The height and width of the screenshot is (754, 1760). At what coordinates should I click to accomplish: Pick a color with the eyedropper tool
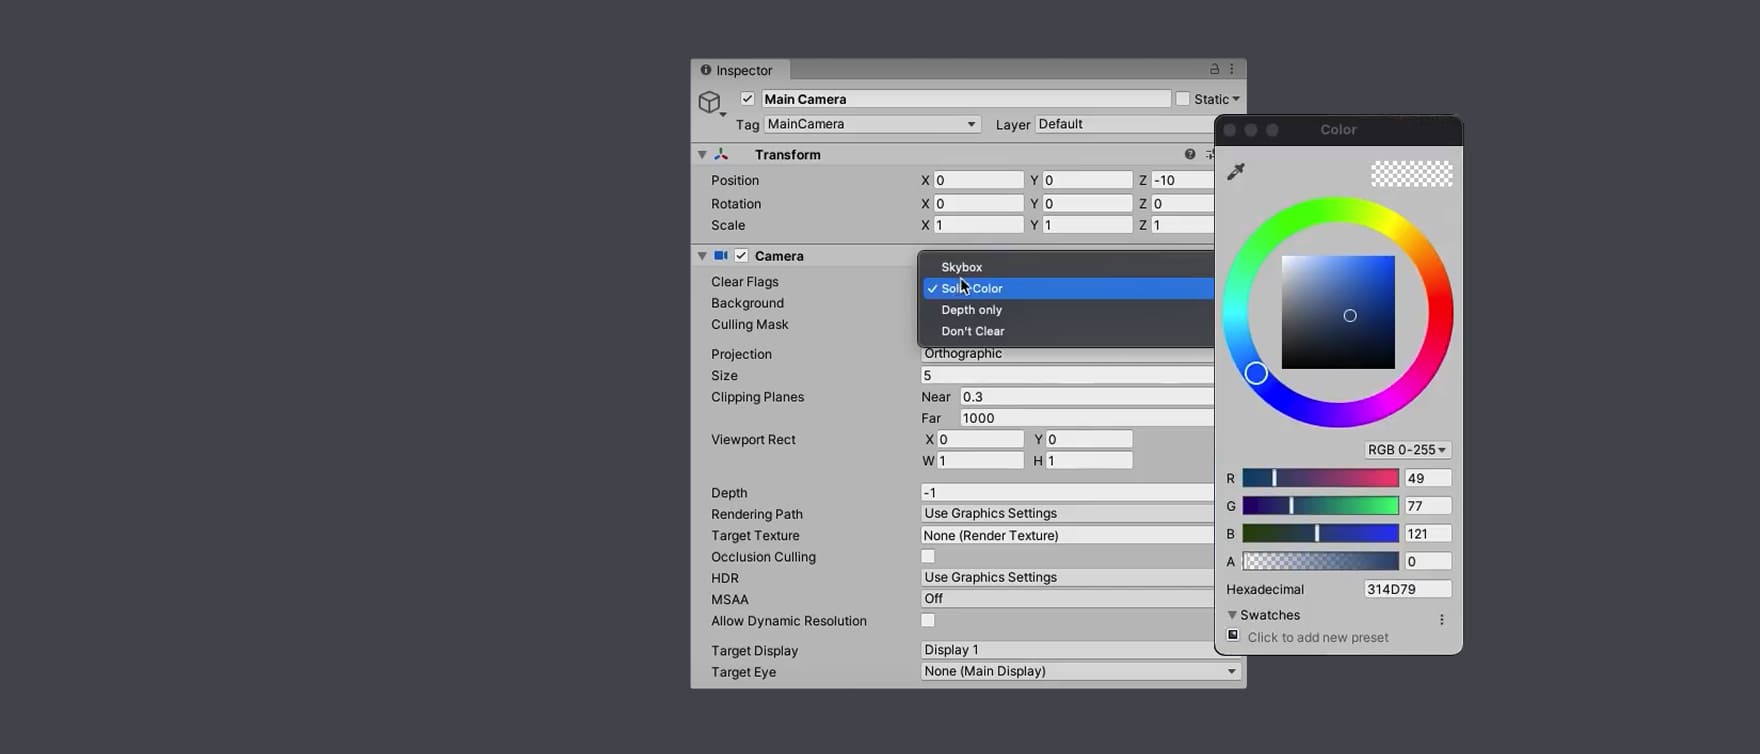click(1236, 172)
